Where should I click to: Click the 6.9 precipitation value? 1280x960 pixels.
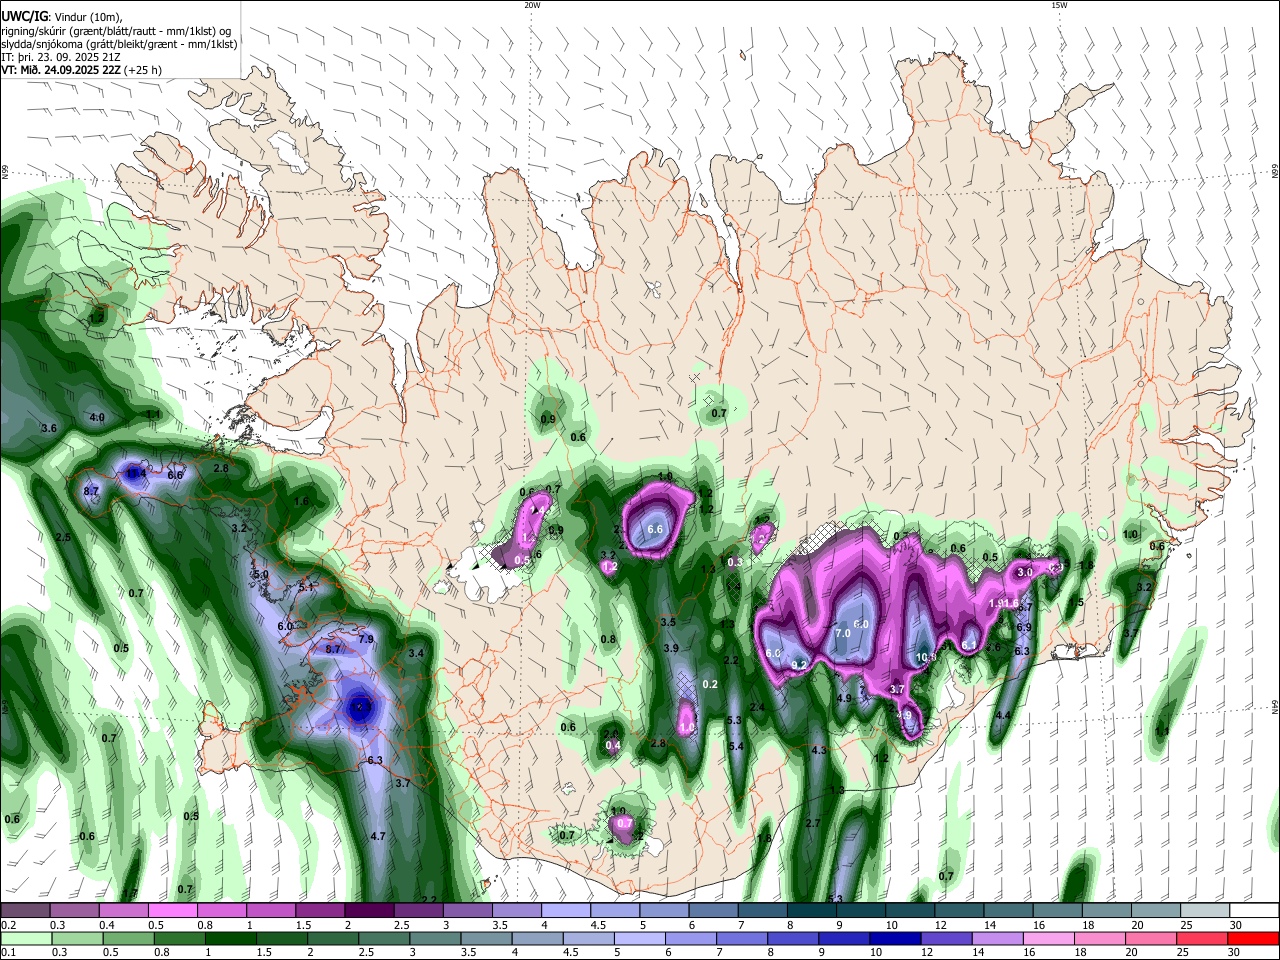click(x=1023, y=627)
